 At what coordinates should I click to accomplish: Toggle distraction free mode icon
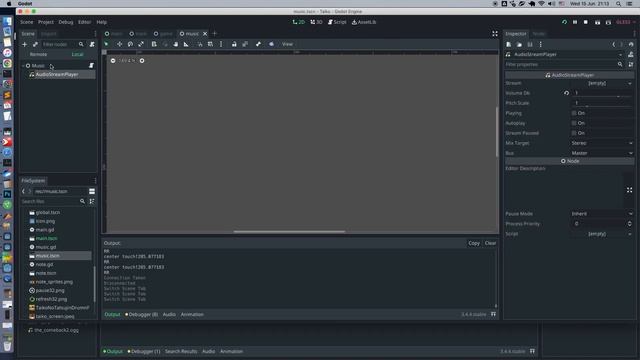pyautogui.click(x=495, y=34)
